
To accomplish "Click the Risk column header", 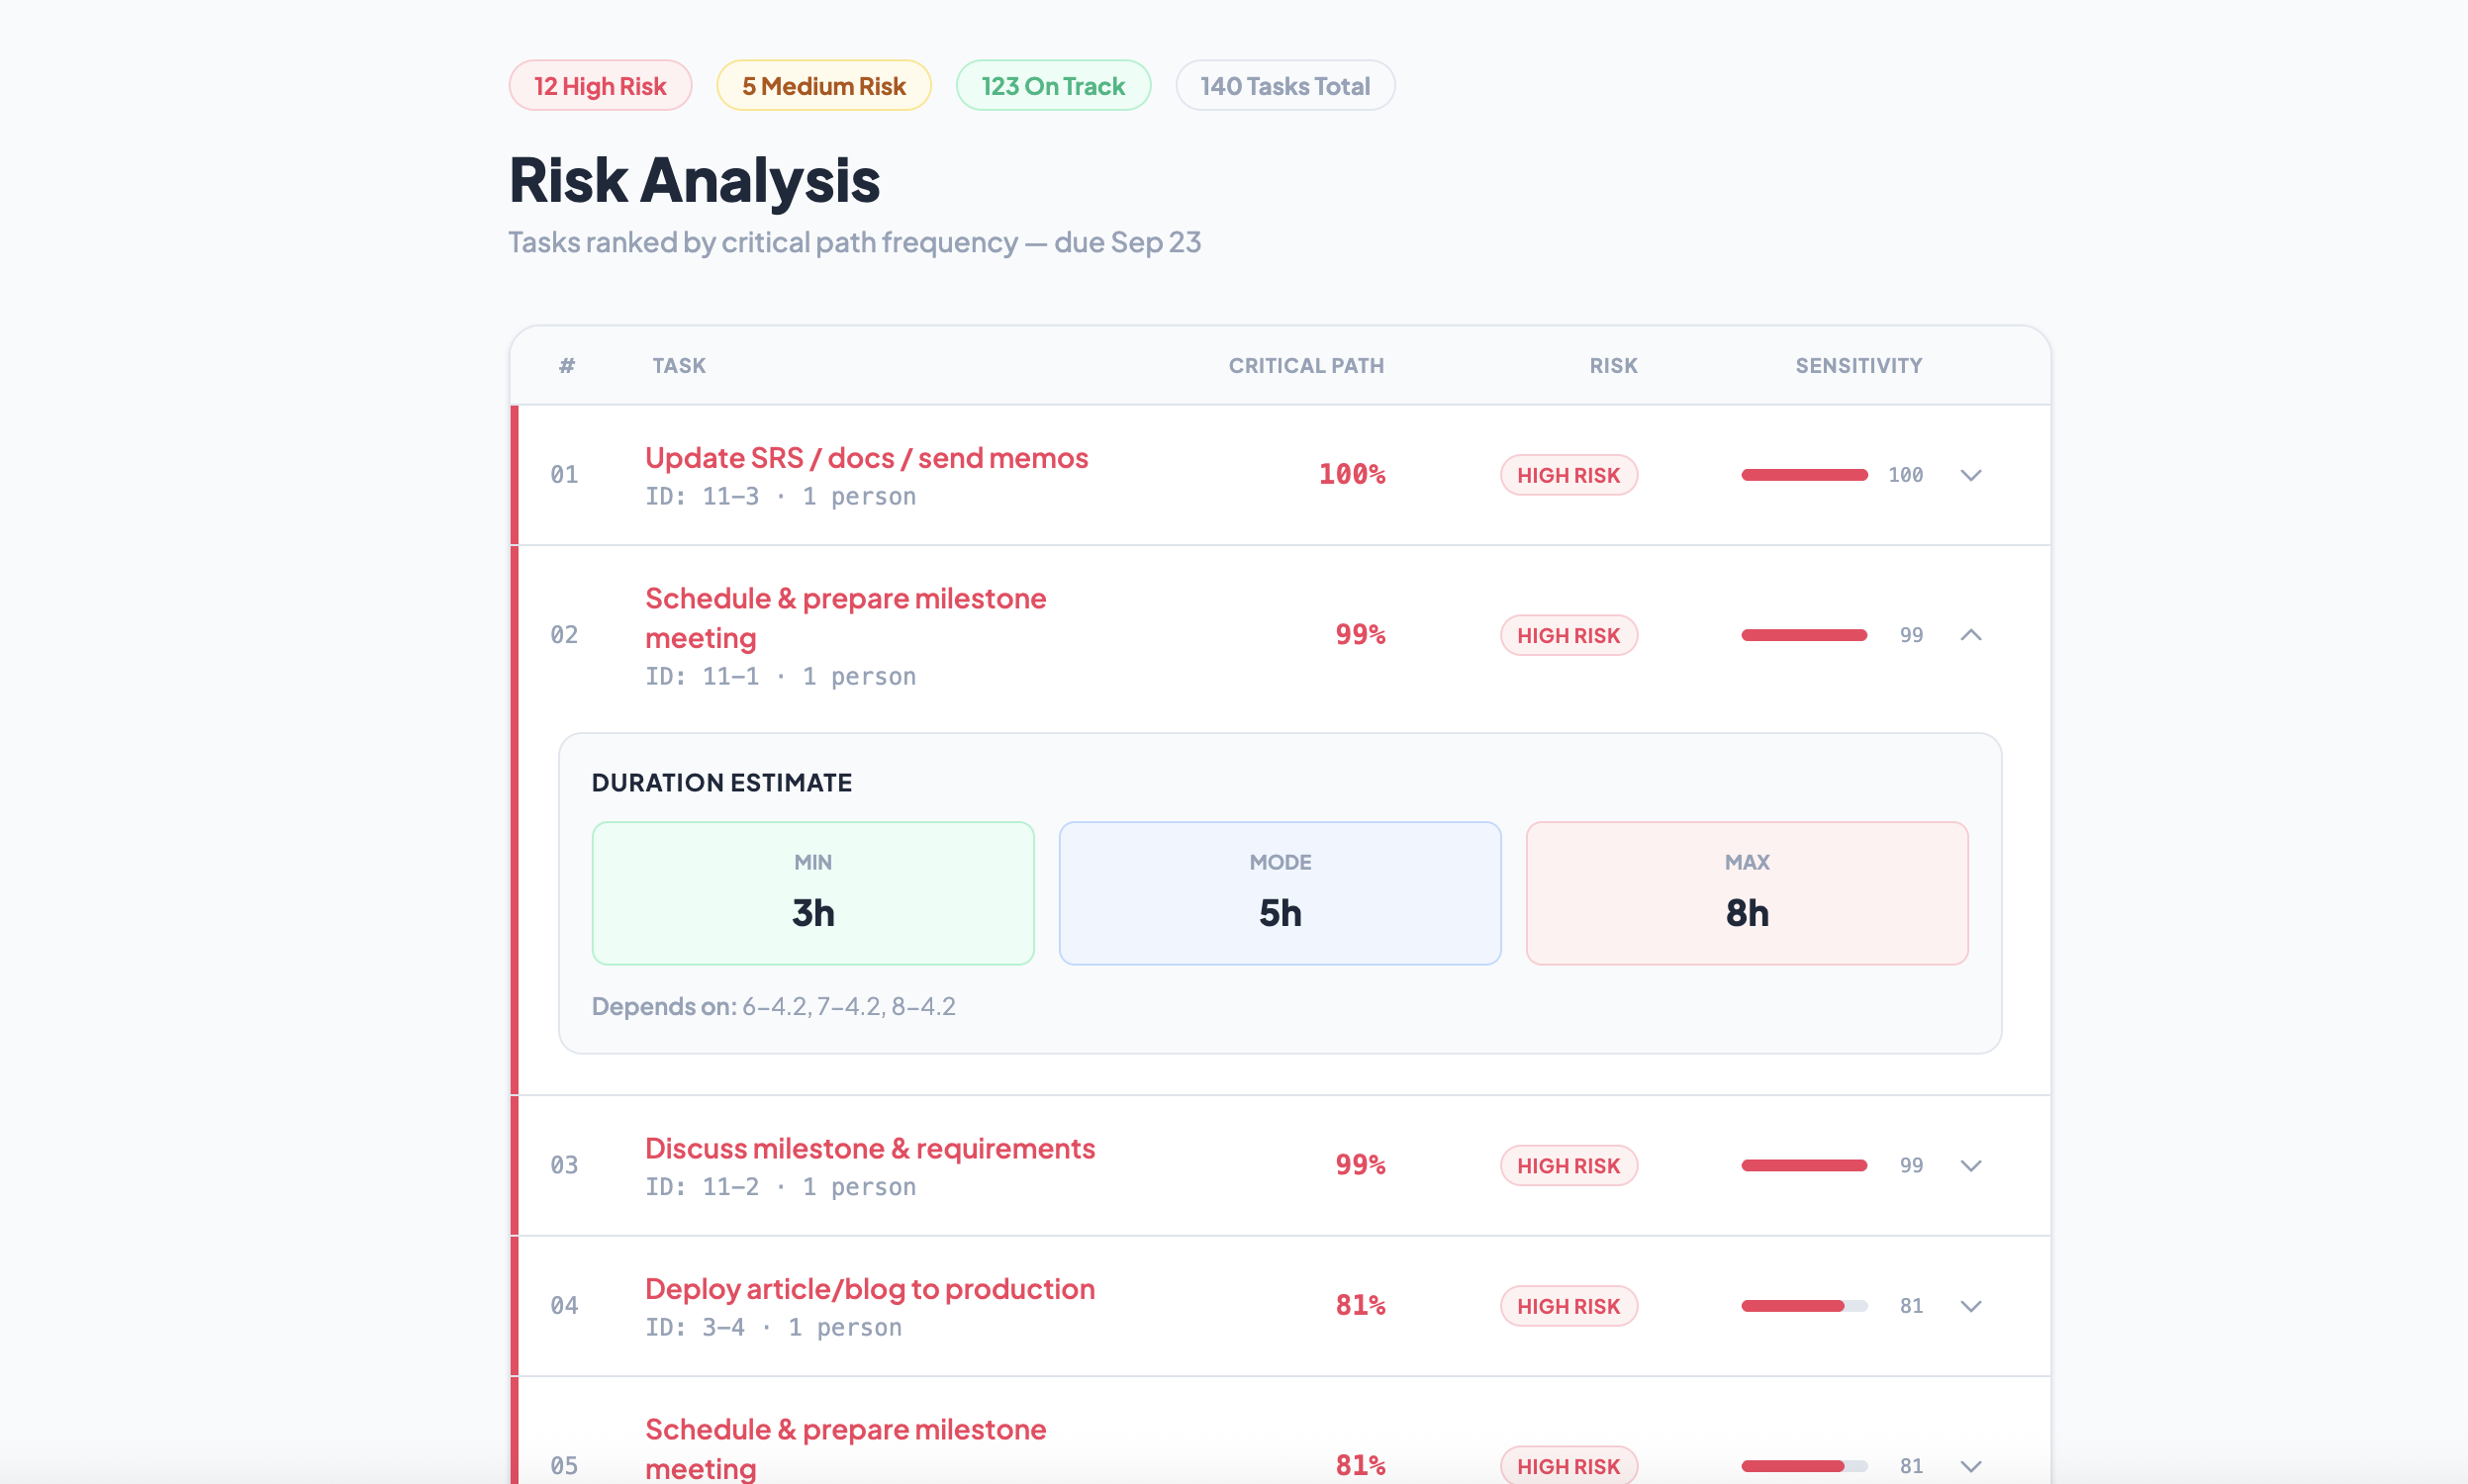I will 1612,366.
